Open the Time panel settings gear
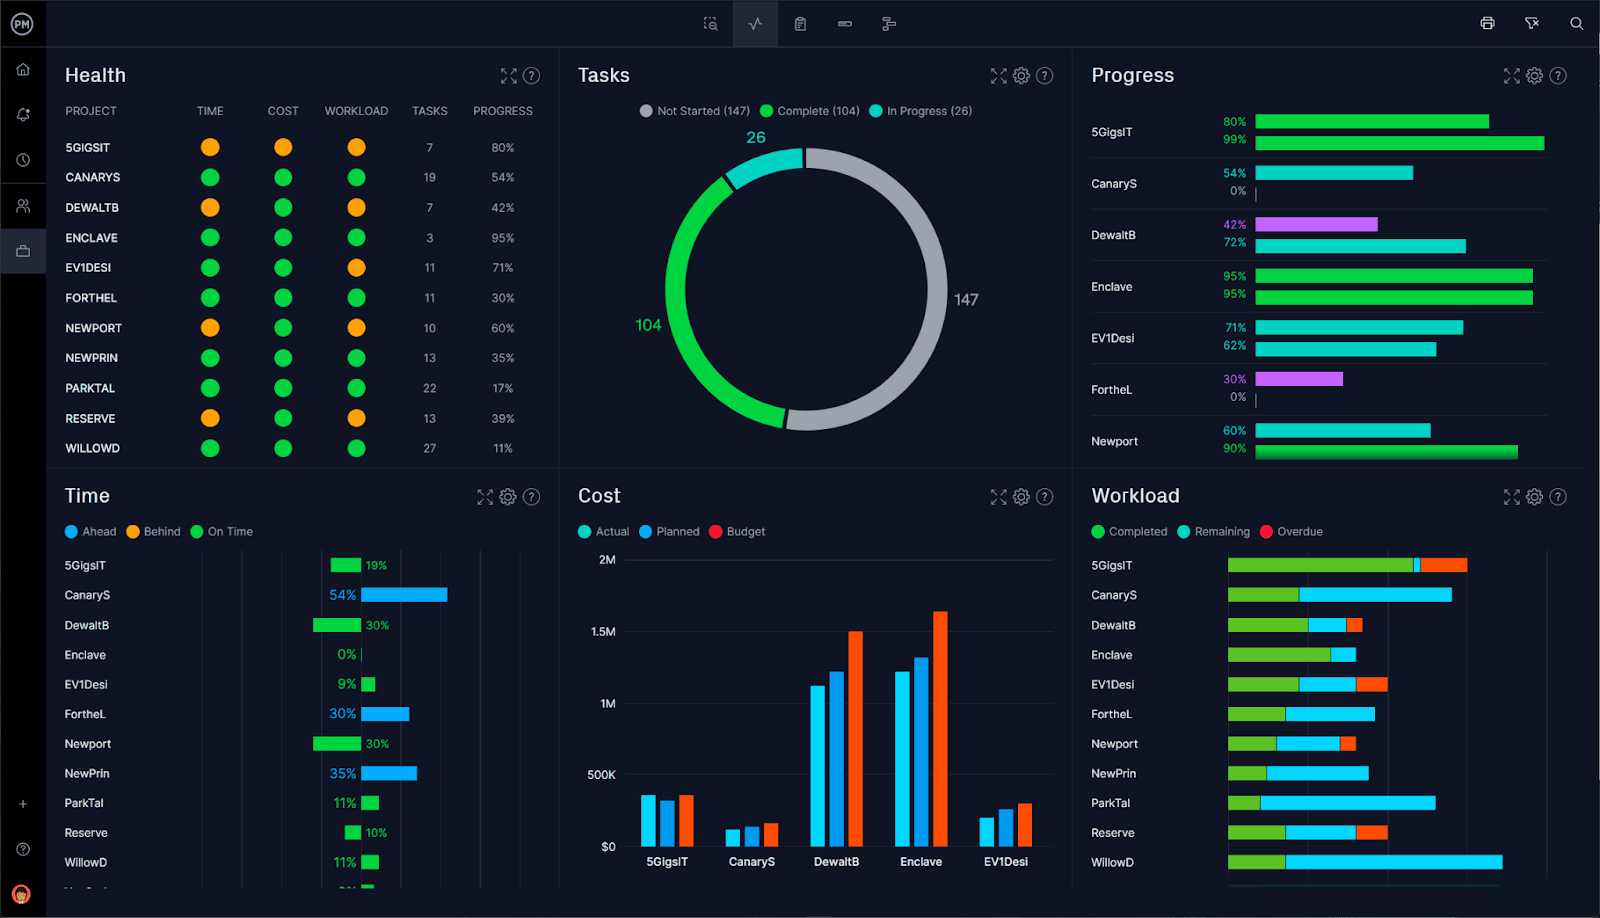Viewport: 1600px width, 918px height. [508, 496]
